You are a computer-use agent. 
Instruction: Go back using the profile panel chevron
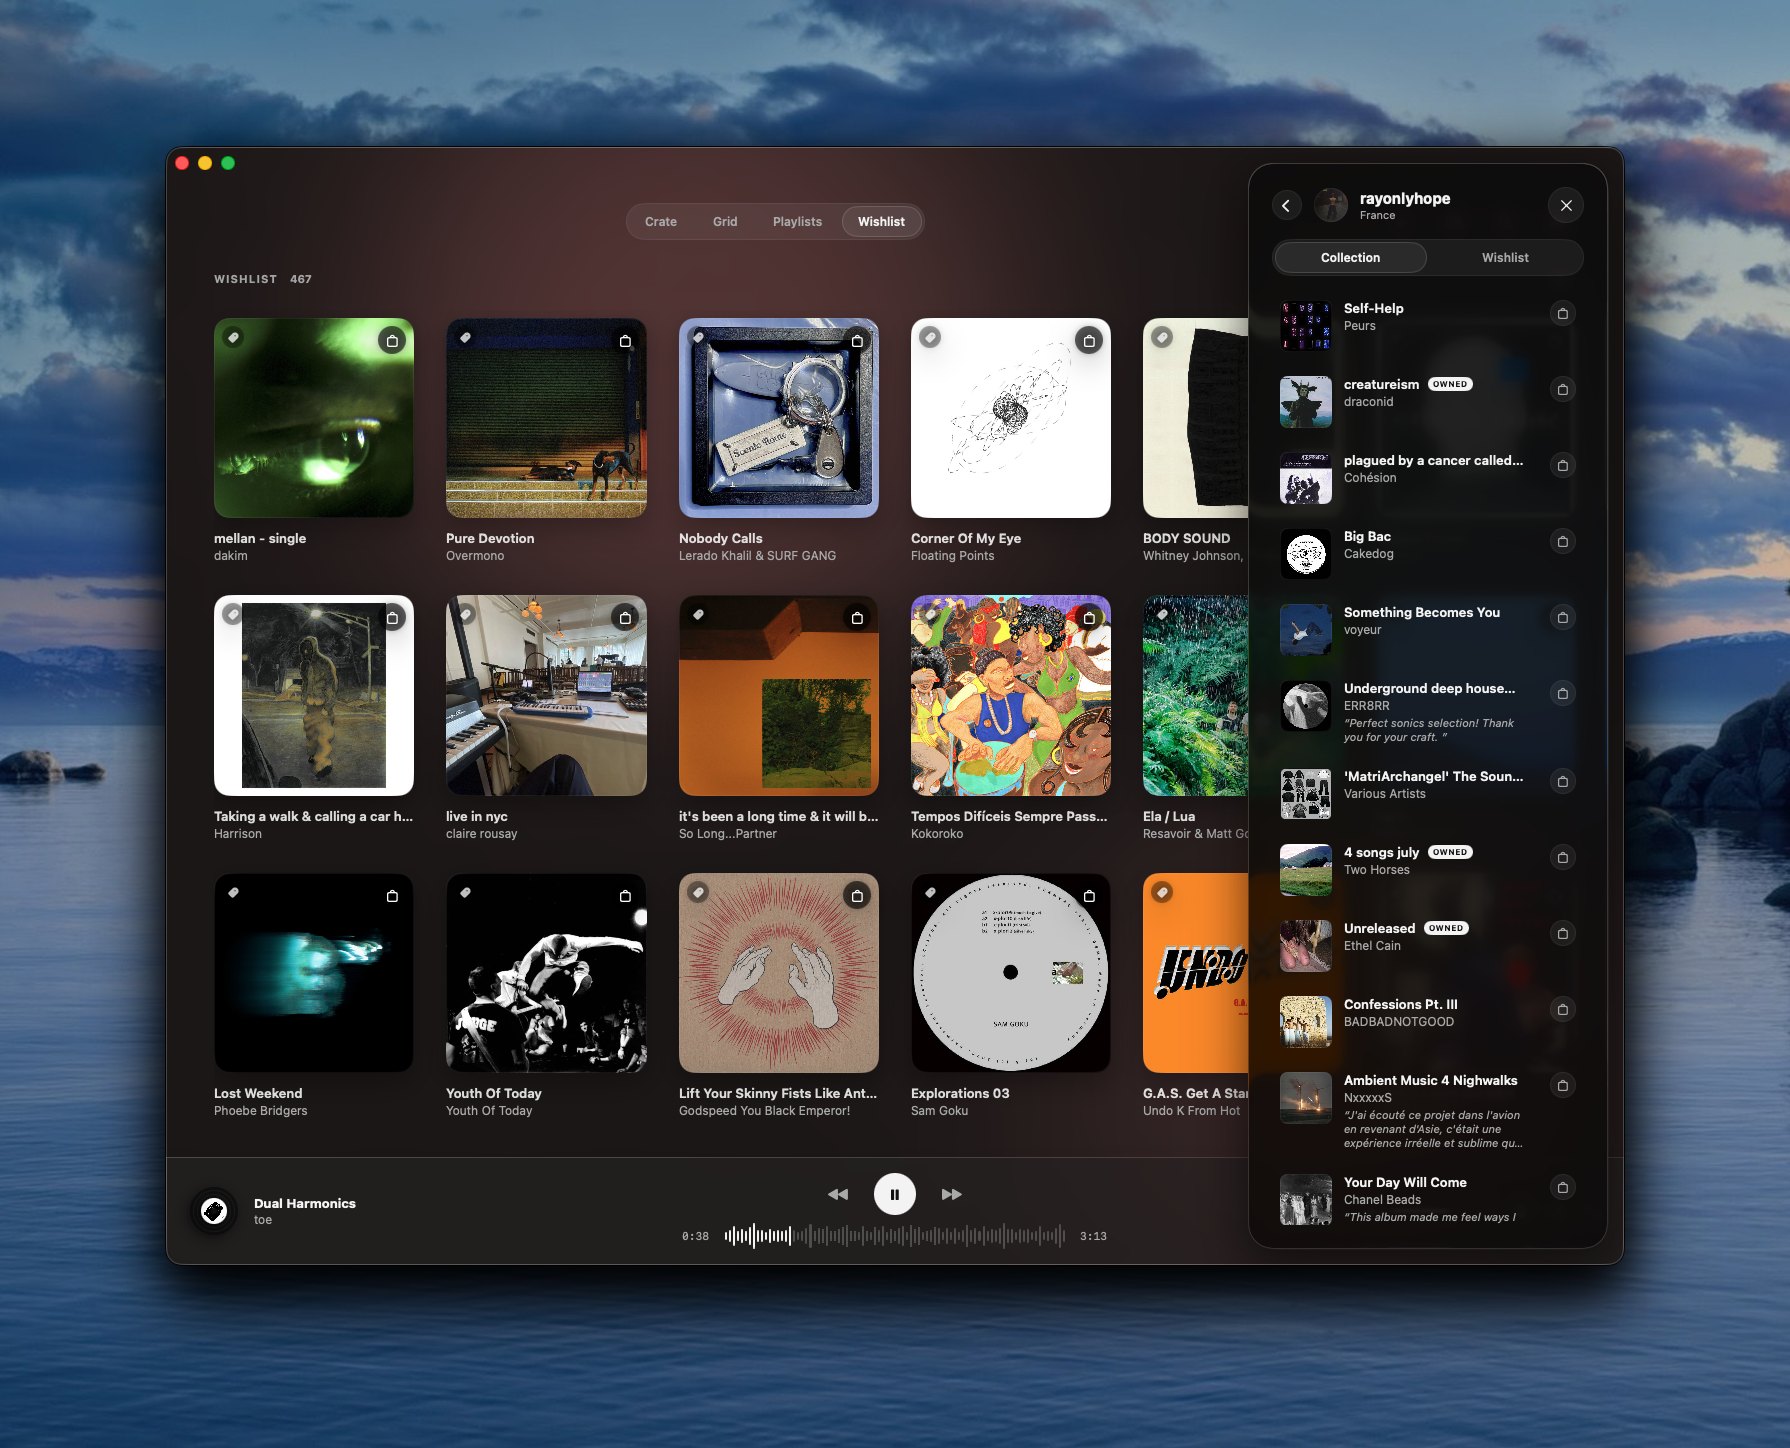point(1286,205)
